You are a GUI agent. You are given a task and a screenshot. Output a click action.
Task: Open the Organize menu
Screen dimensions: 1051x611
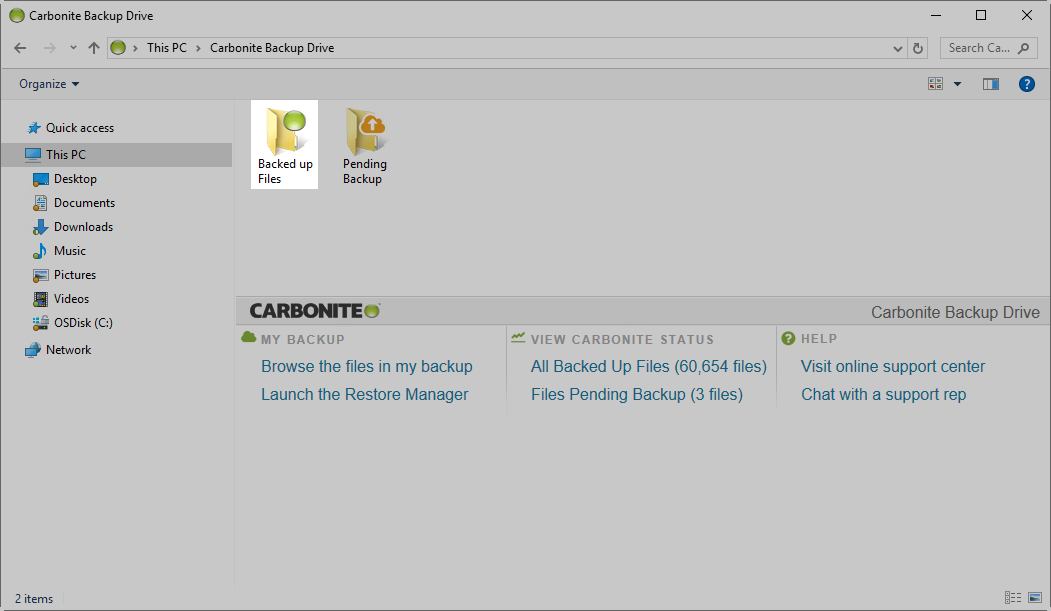[49, 84]
